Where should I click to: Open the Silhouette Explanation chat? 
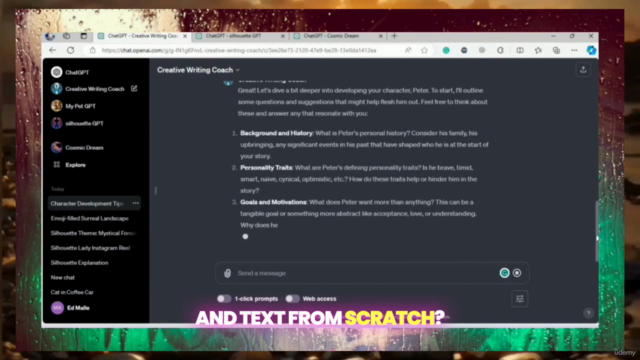(x=80, y=262)
